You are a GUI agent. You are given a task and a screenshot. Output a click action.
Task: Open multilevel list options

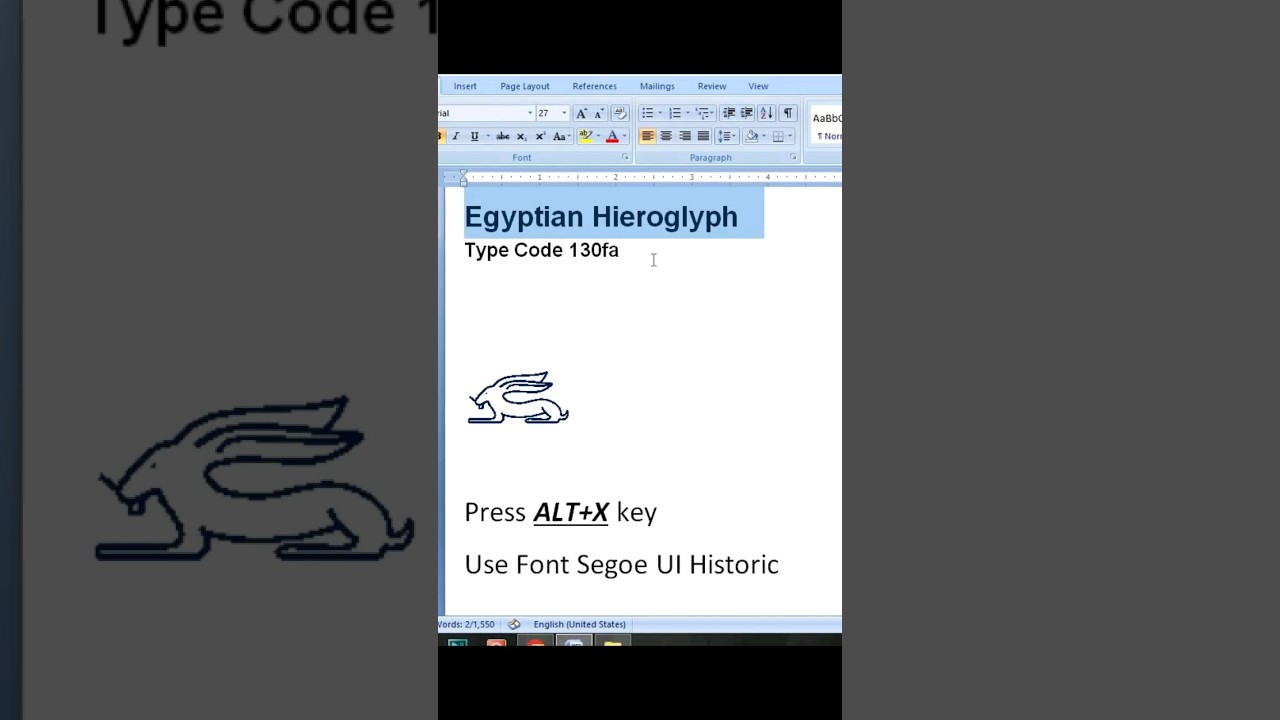tap(703, 113)
